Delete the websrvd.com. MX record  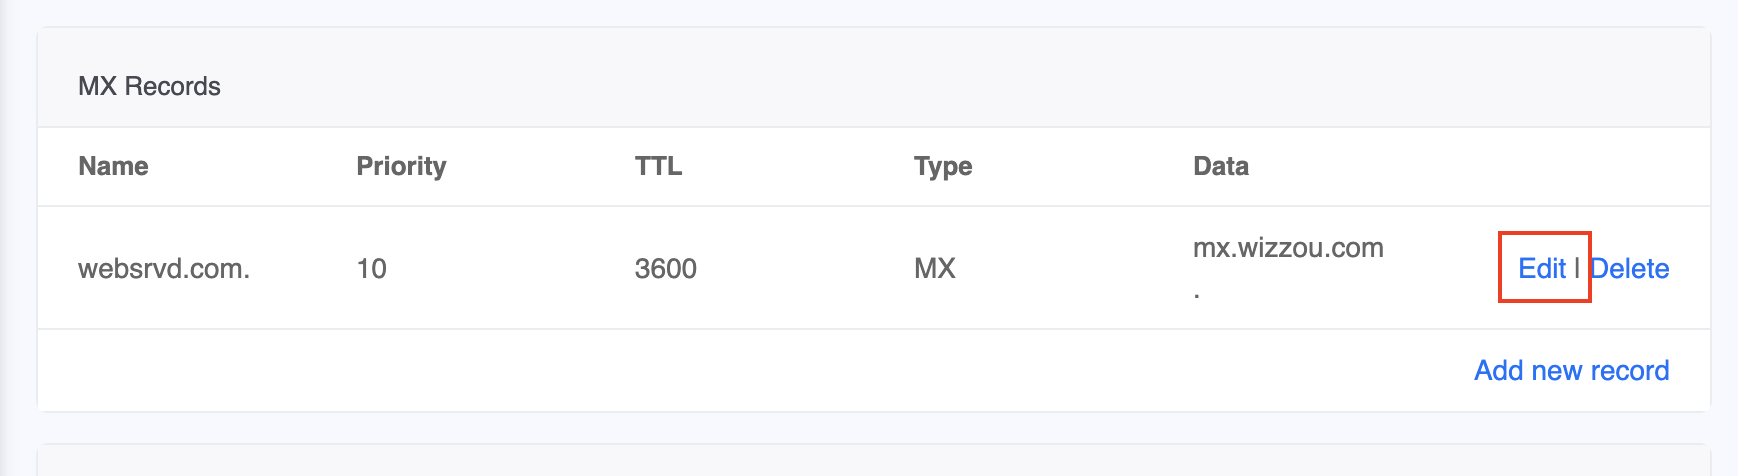click(1630, 268)
